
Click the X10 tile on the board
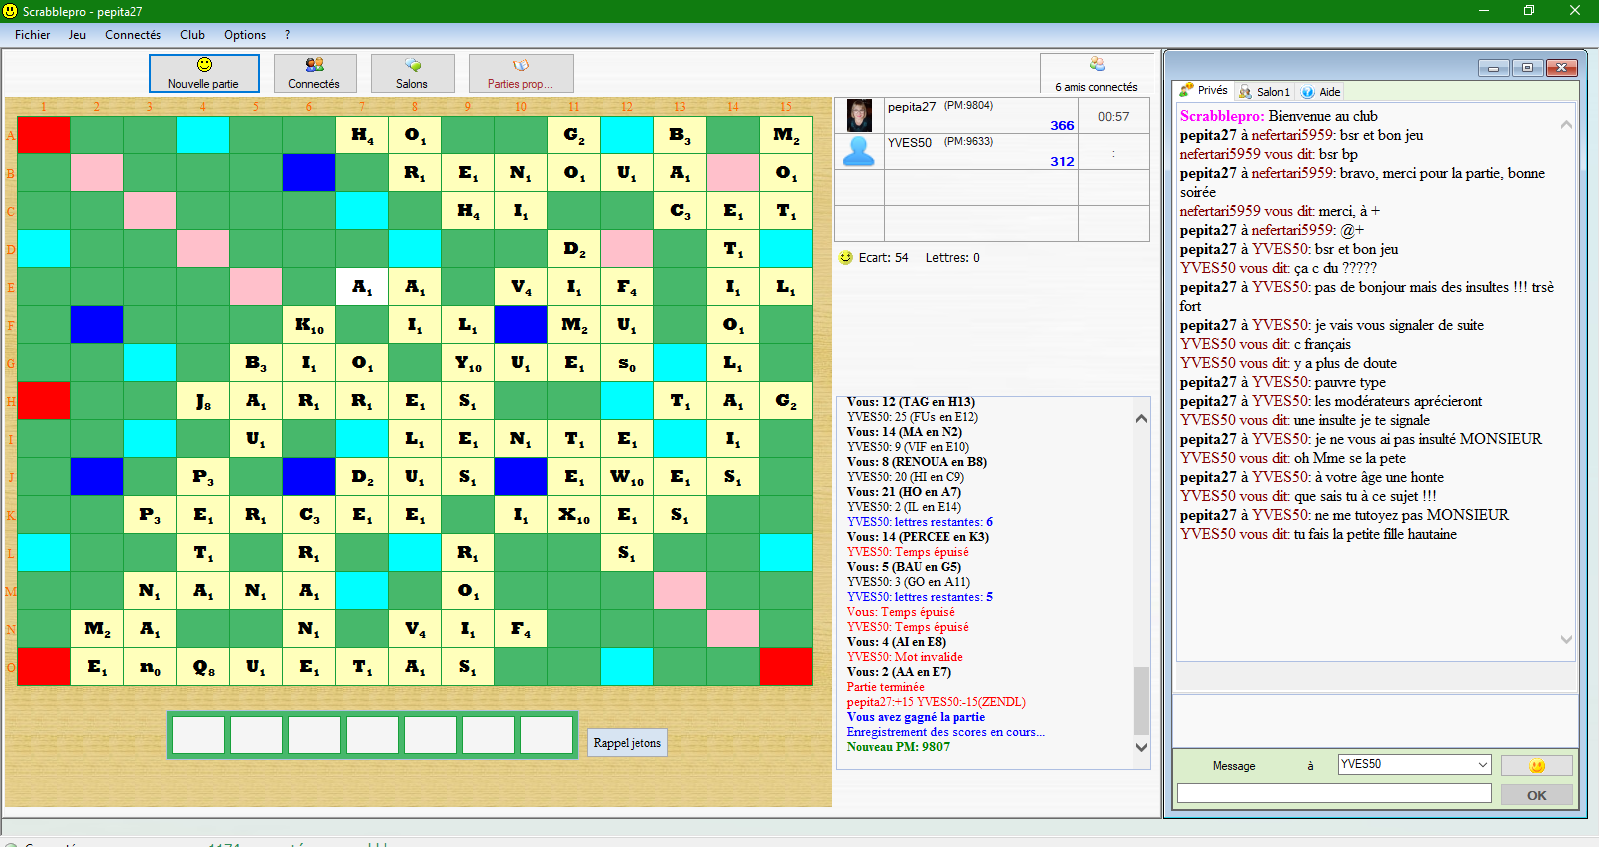[574, 515]
